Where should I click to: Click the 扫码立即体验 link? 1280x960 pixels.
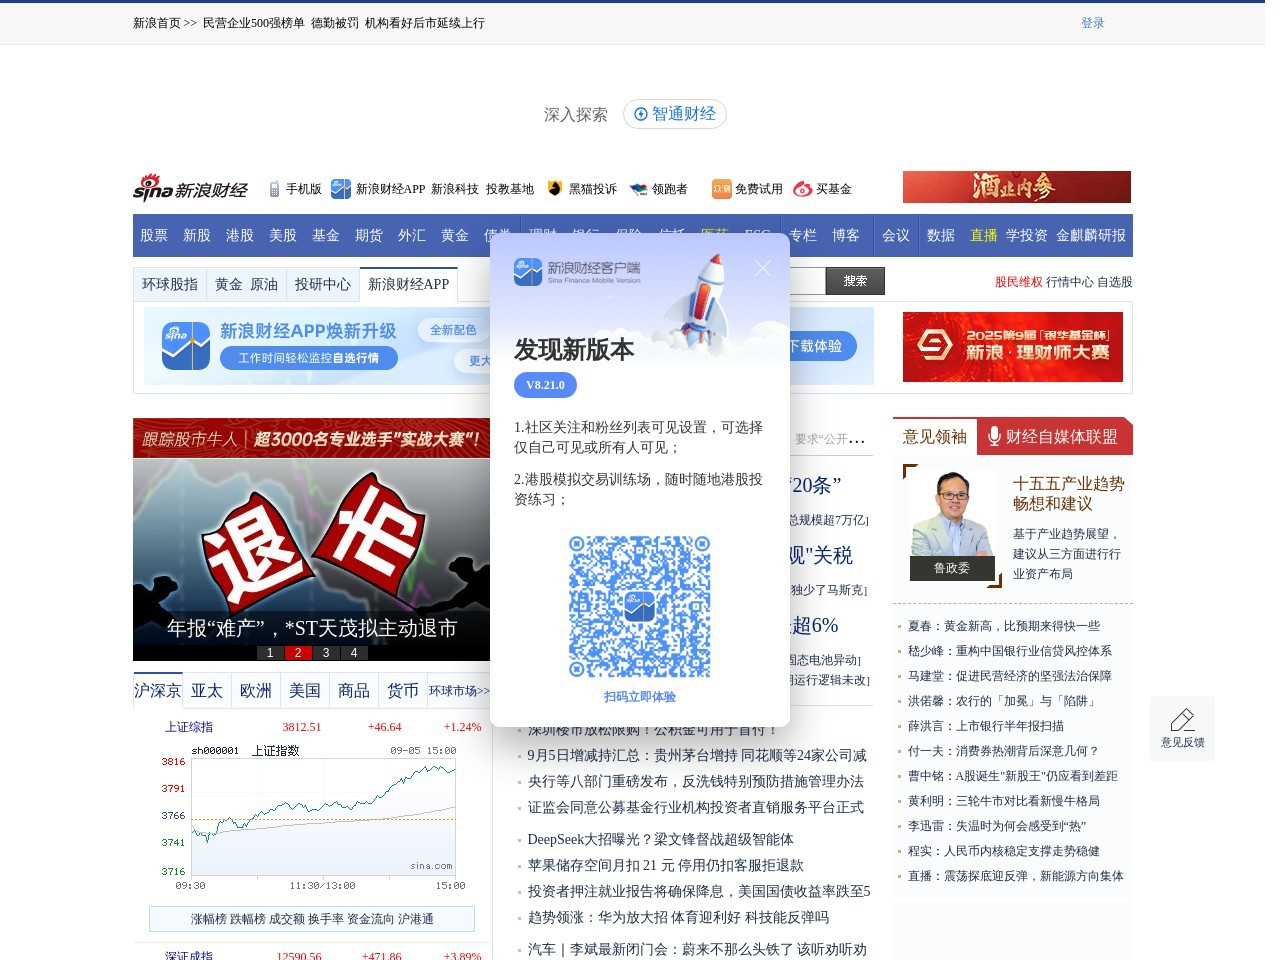coord(640,697)
